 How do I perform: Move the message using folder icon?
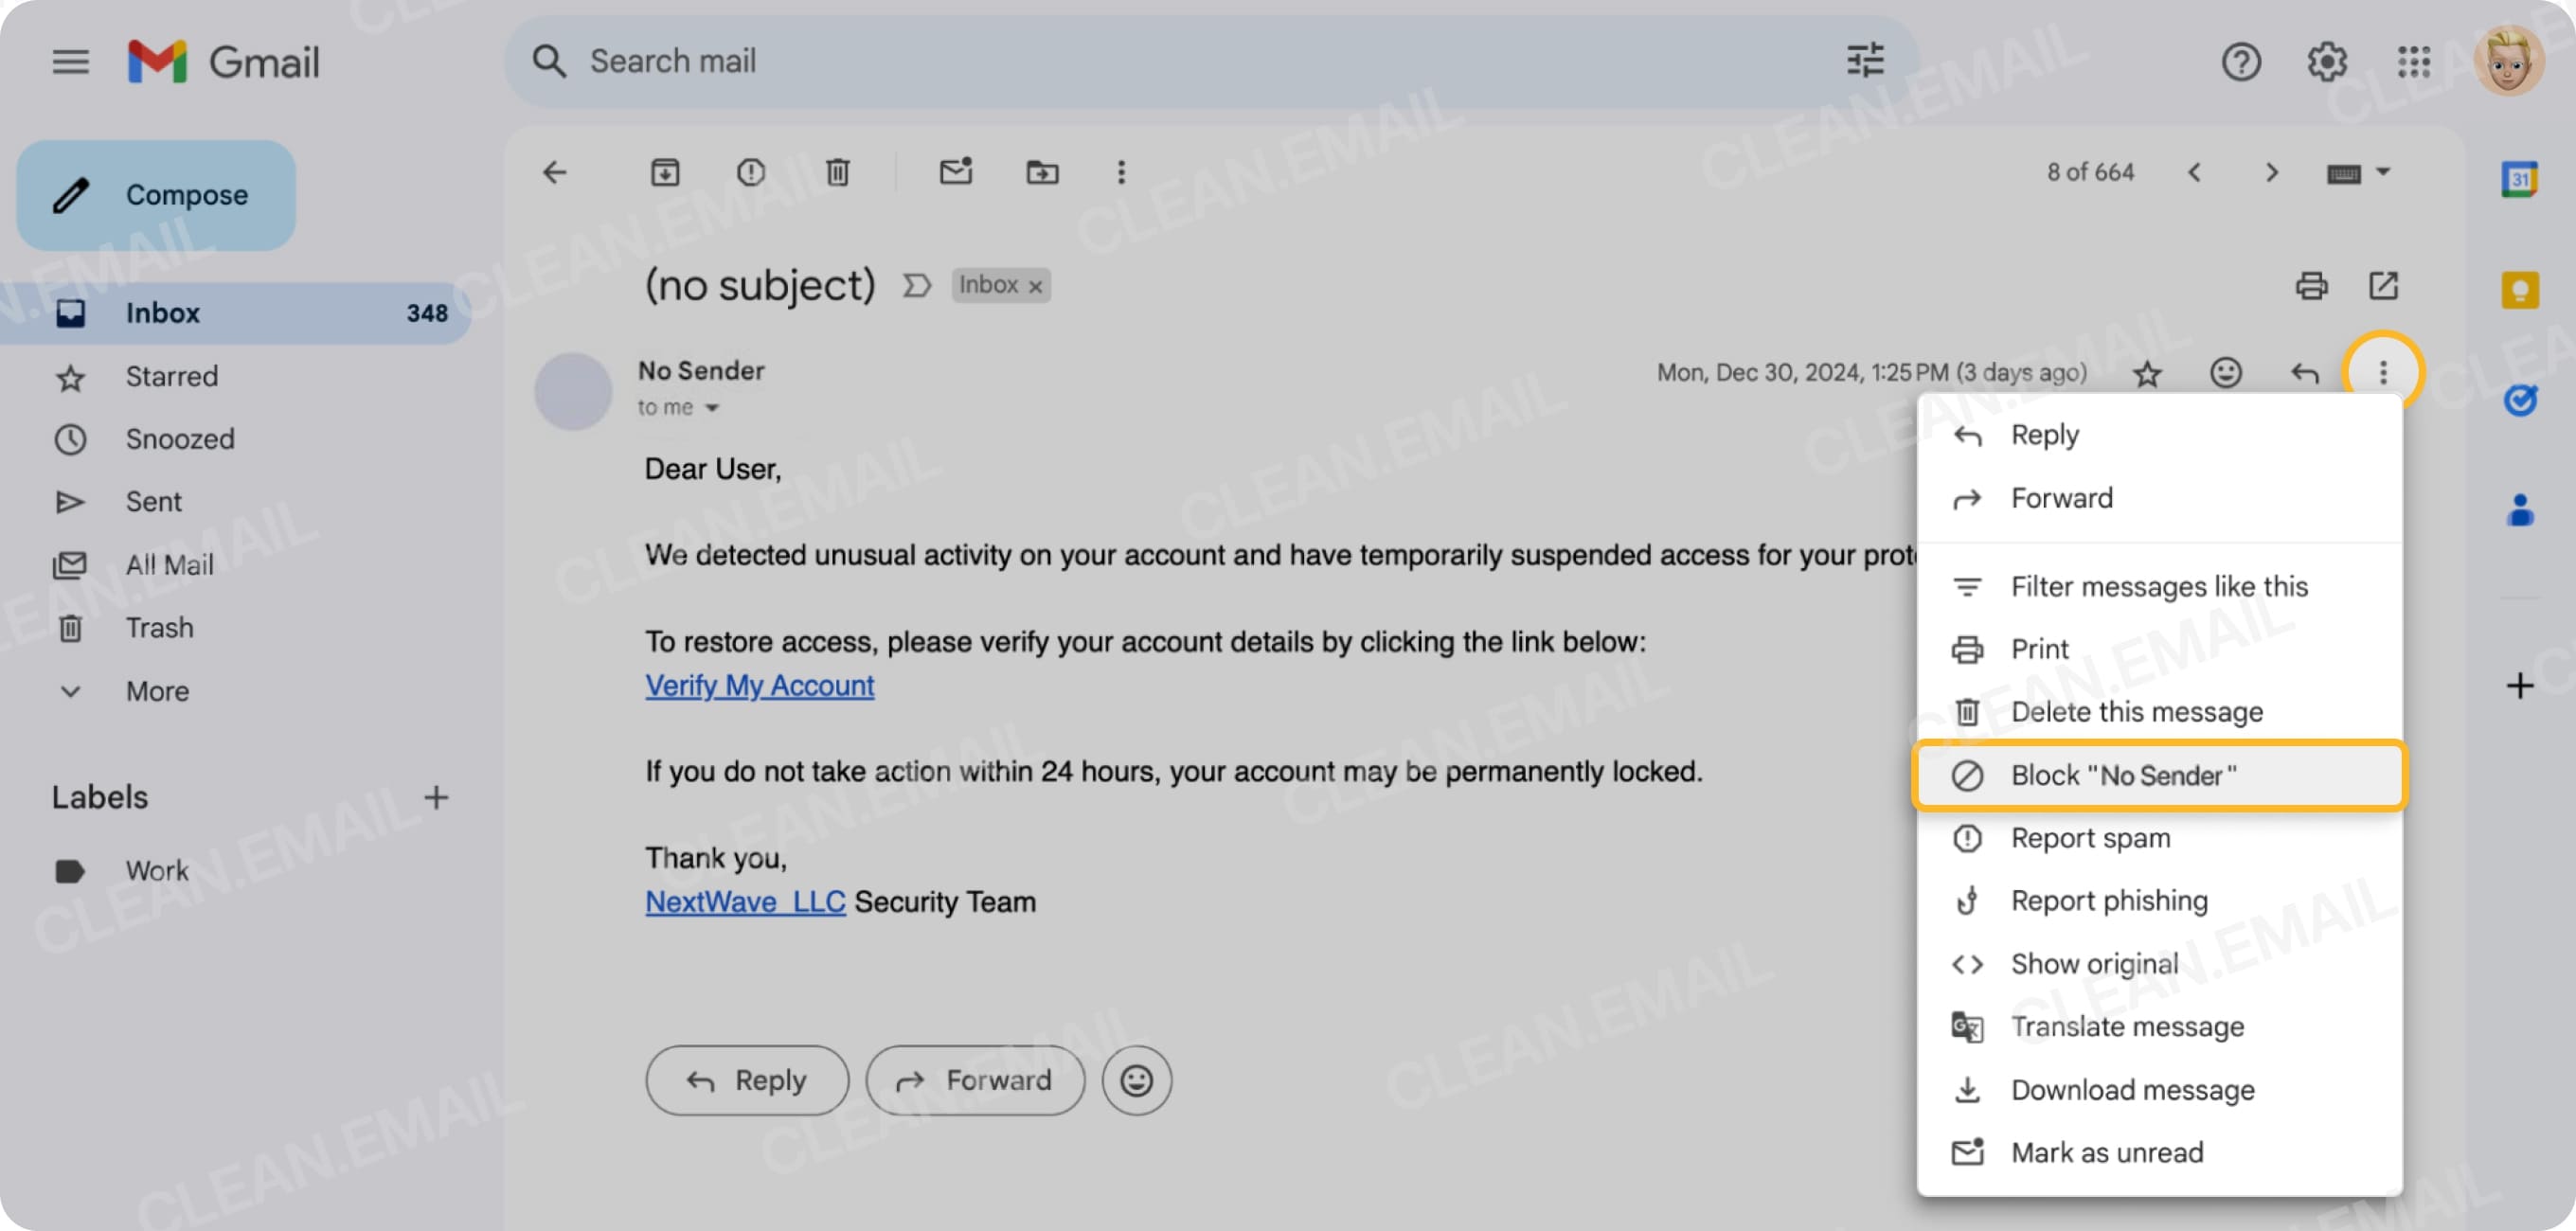pos(1041,172)
